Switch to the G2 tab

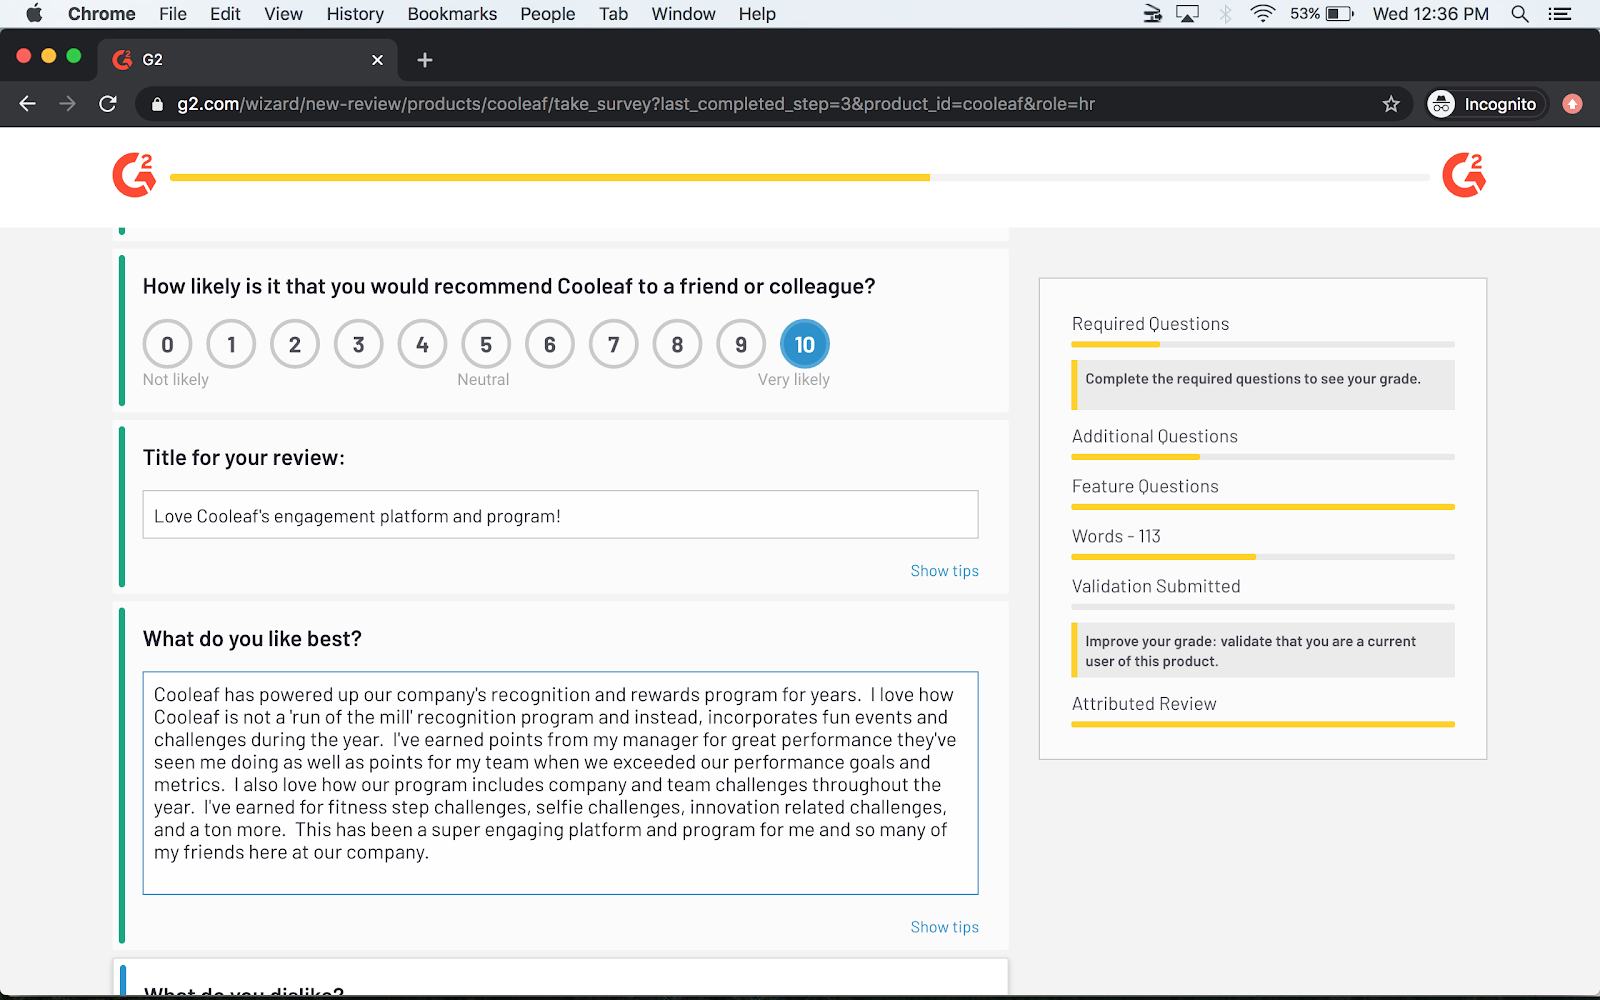pyautogui.click(x=249, y=60)
